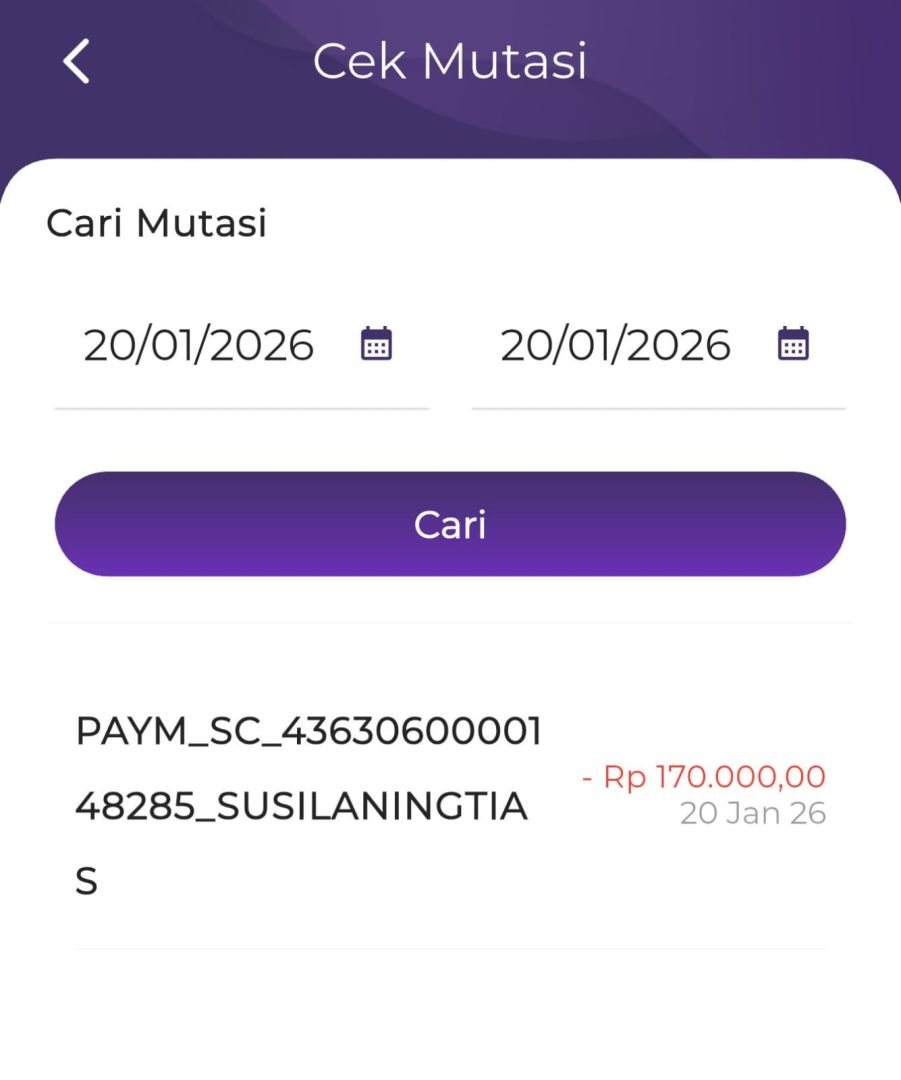
Task: Tap the divider line under the transaction entry
Action: click(450, 948)
